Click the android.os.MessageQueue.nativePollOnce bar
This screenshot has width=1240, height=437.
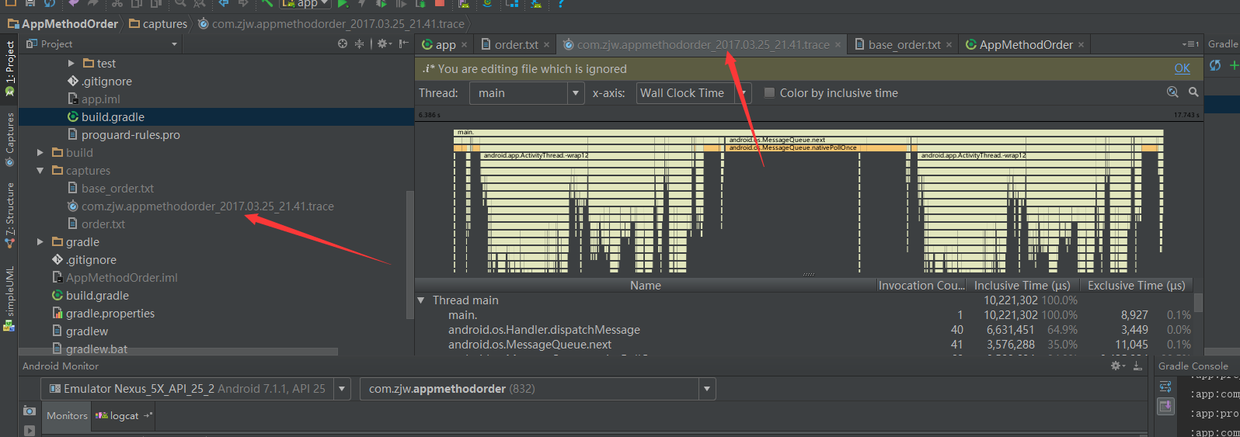(815, 148)
